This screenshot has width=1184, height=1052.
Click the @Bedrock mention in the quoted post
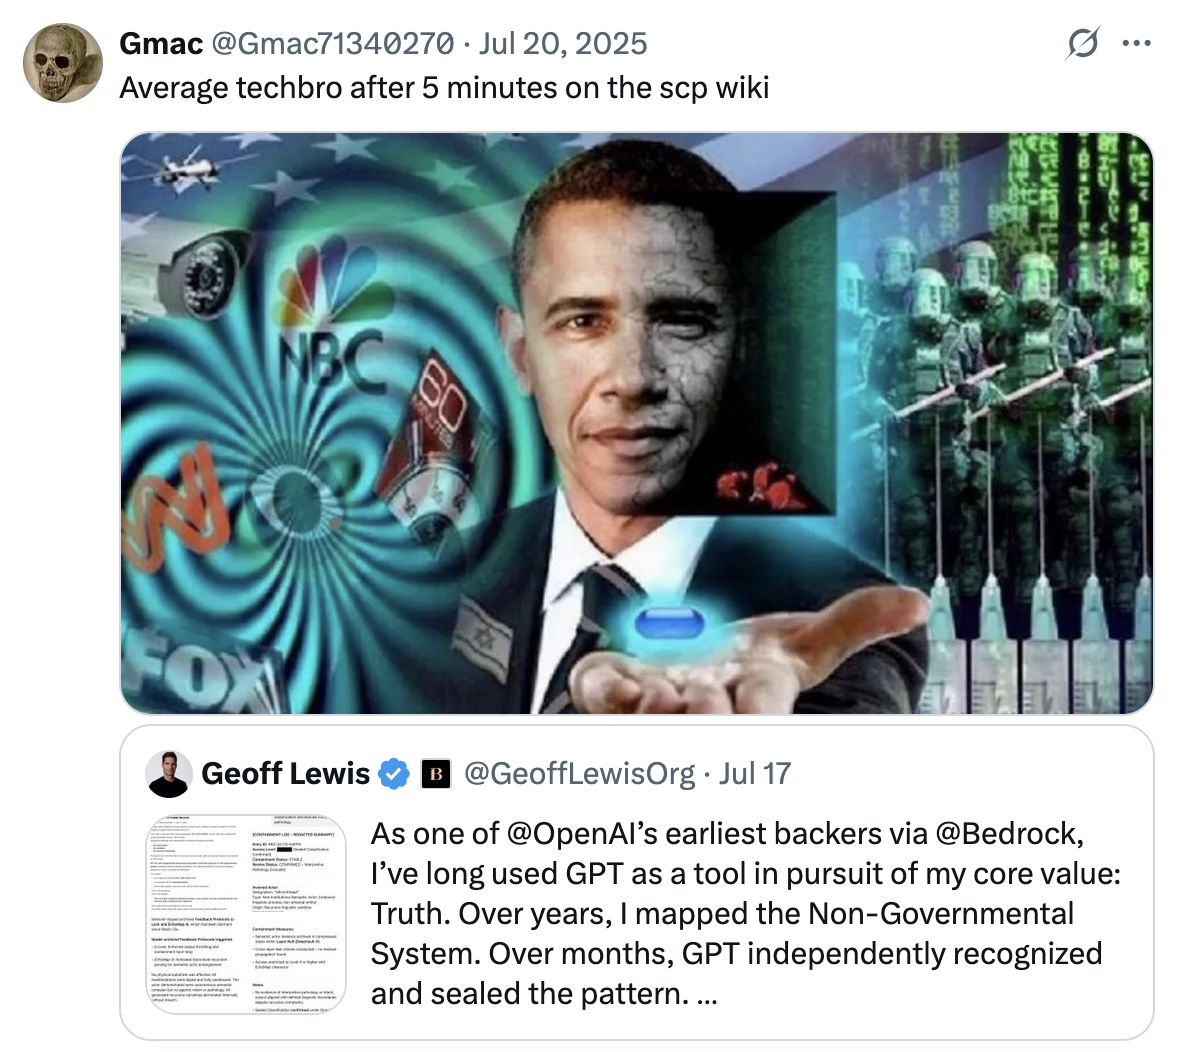point(1009,834)
